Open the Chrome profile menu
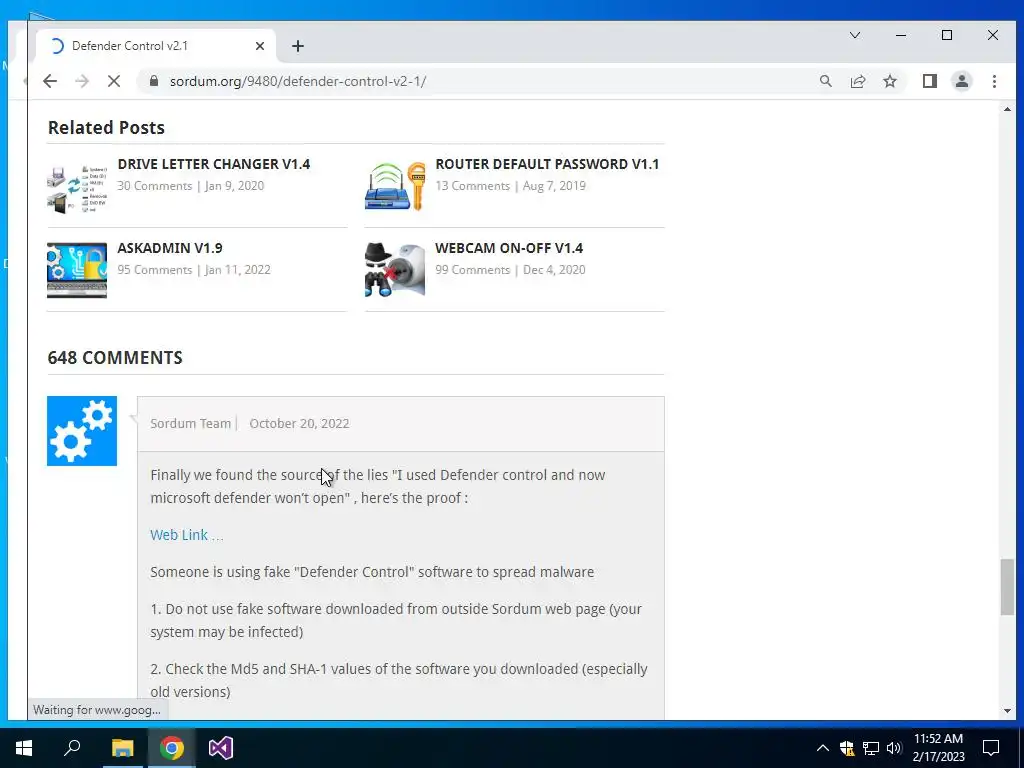 (961, 81)
